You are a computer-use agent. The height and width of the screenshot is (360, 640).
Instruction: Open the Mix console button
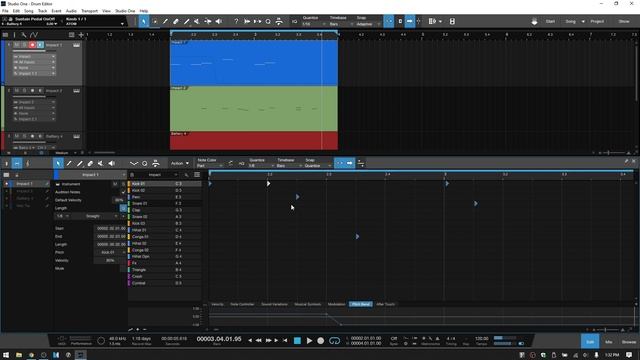[609, 342]
